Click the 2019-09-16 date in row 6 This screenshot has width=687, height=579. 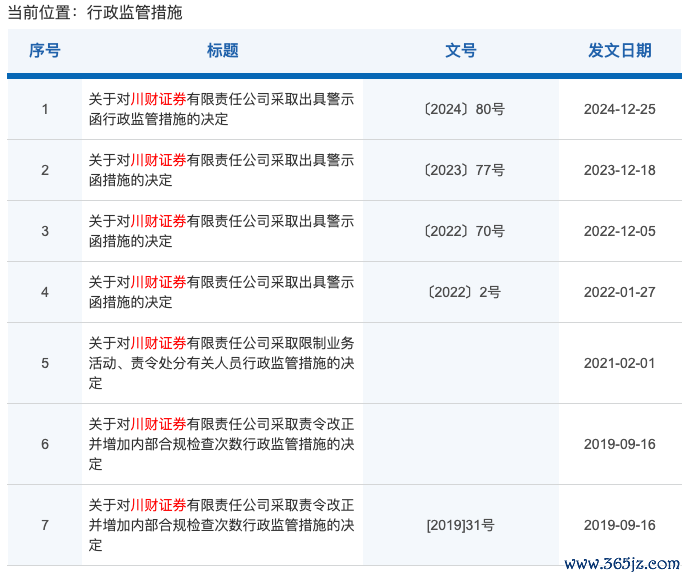point(620,444)
